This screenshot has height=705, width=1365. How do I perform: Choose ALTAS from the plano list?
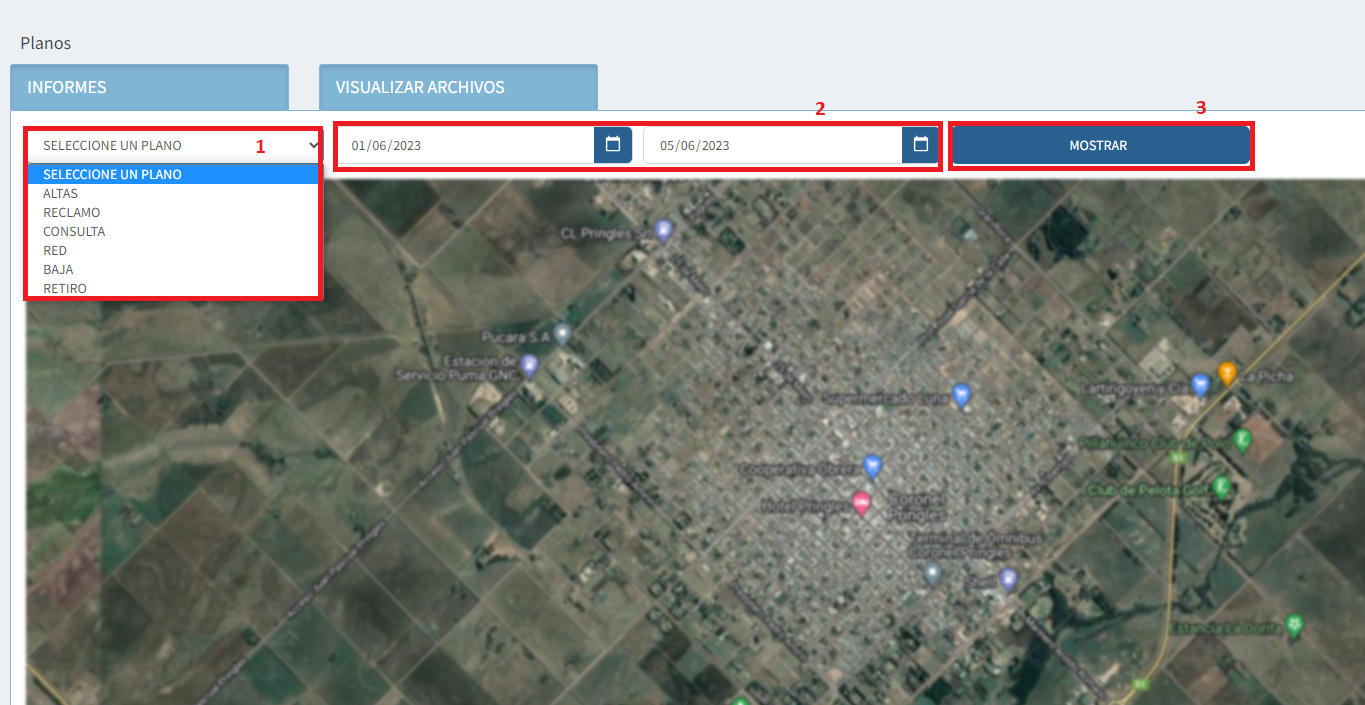pos(61,194)
